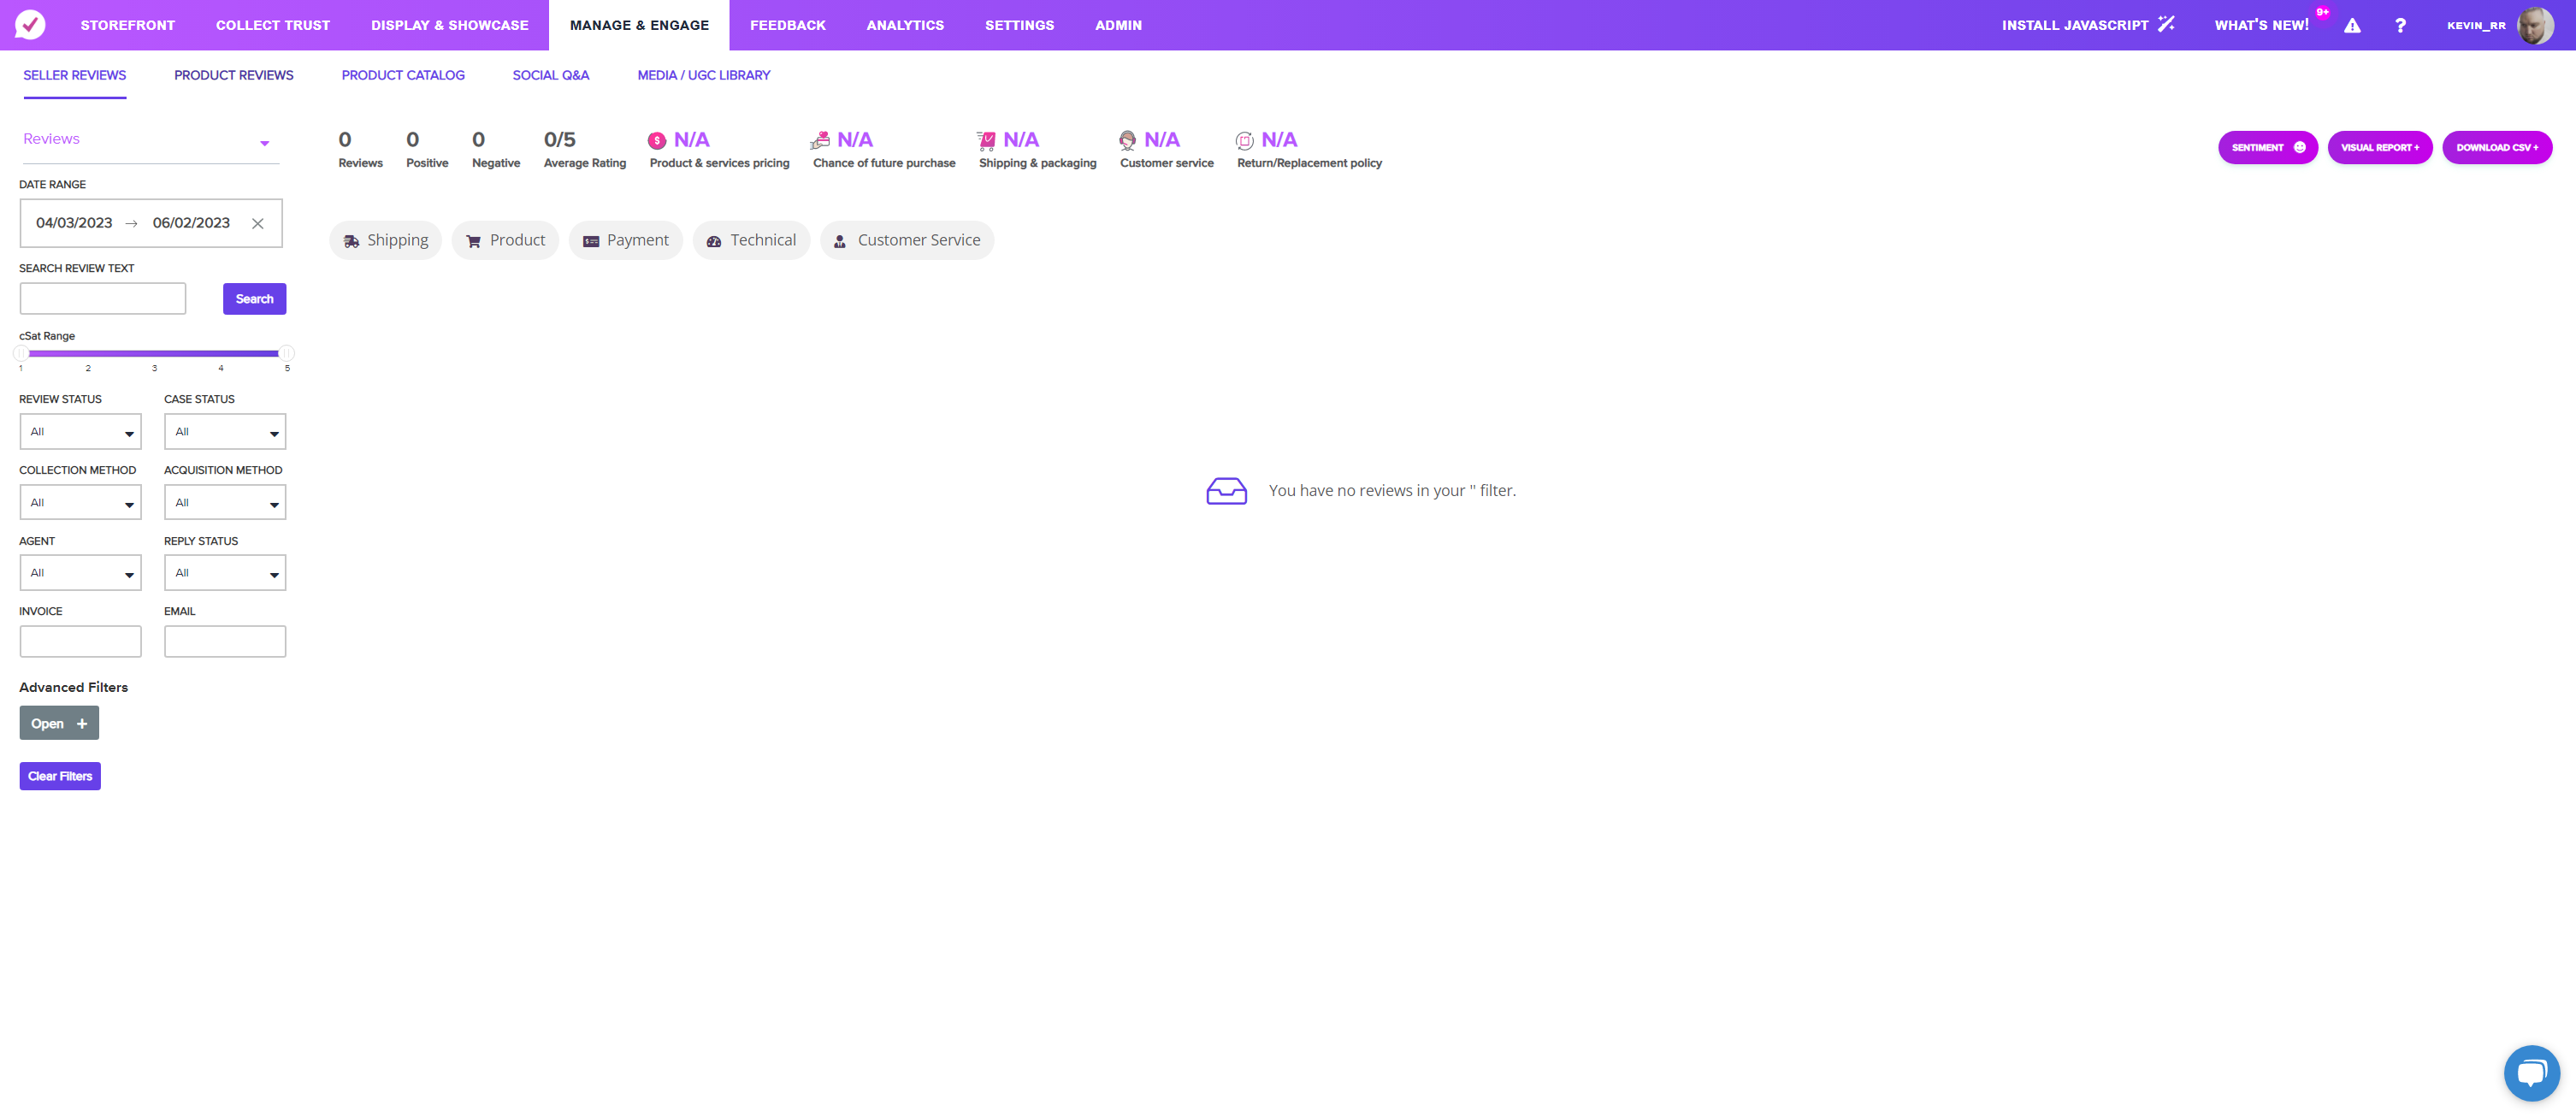Open the Collection Method dropdown
Viewport: 2576px width, 1117px height.
point(80,502)
